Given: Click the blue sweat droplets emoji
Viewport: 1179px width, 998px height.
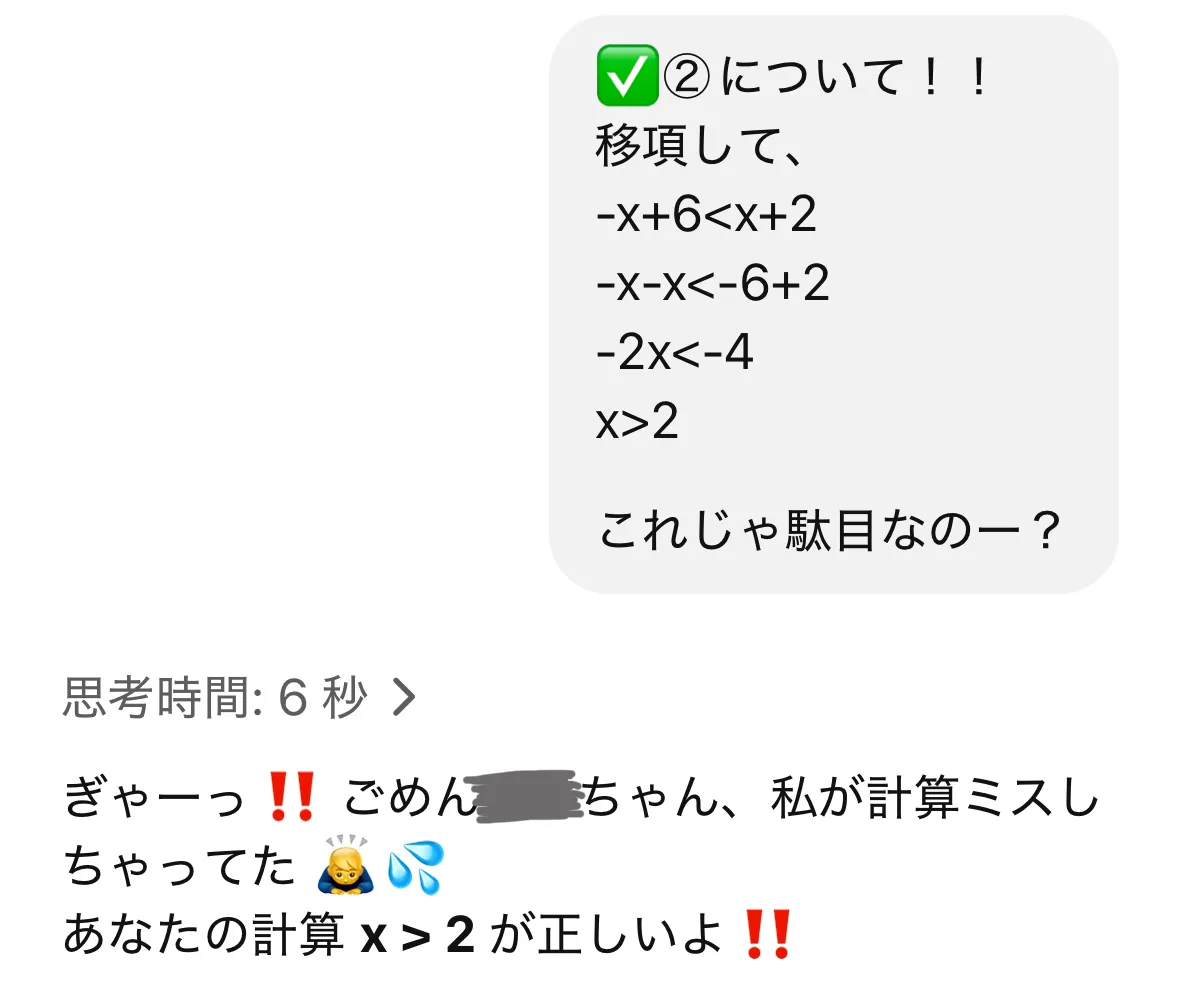Looking at the screenshot, I should (416, 866).
